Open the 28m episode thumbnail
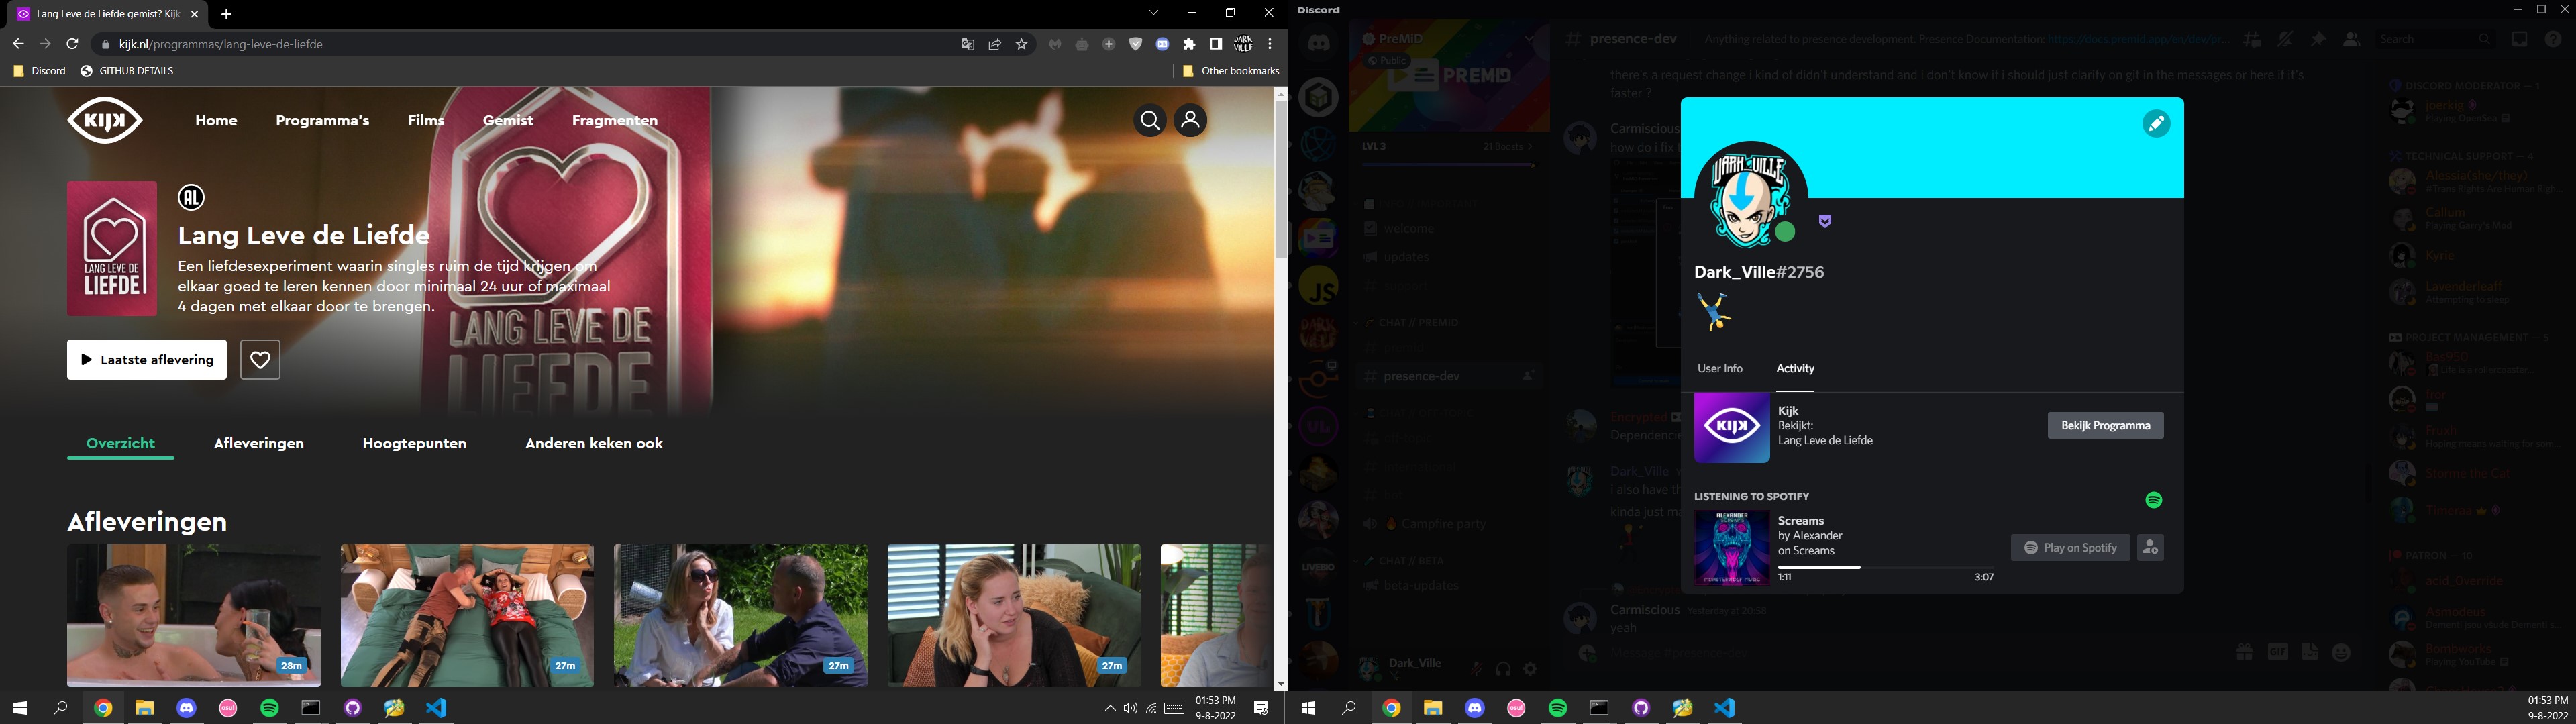This screenshot has width=2576, height=724. point(194,615)
